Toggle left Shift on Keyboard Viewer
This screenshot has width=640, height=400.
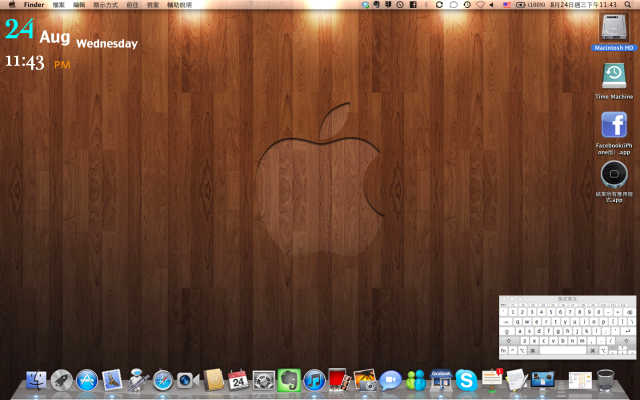[x=509, y=341]
